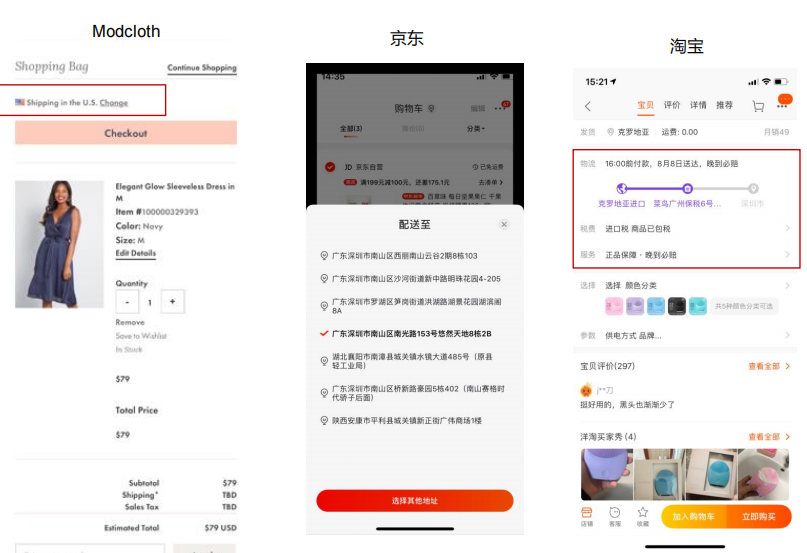The height and width of the screenshot is (553, 807).
Task: Click Taobao status bar battery icon
Action: tap(781, 81)
